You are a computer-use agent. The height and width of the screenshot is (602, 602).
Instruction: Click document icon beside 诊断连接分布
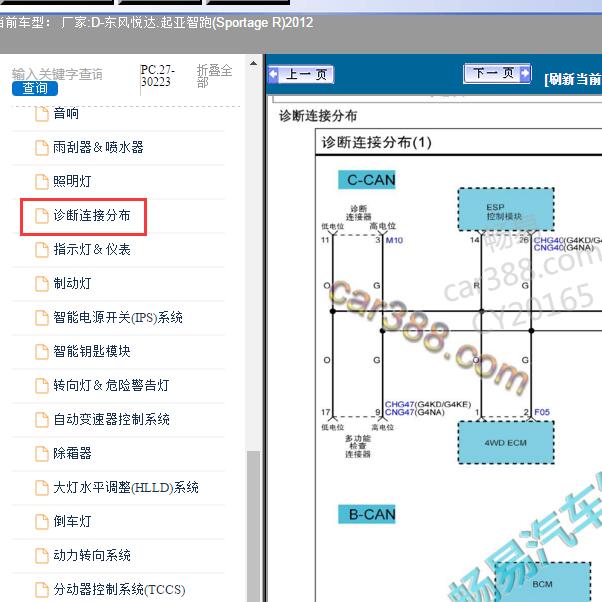pos(41,216)
